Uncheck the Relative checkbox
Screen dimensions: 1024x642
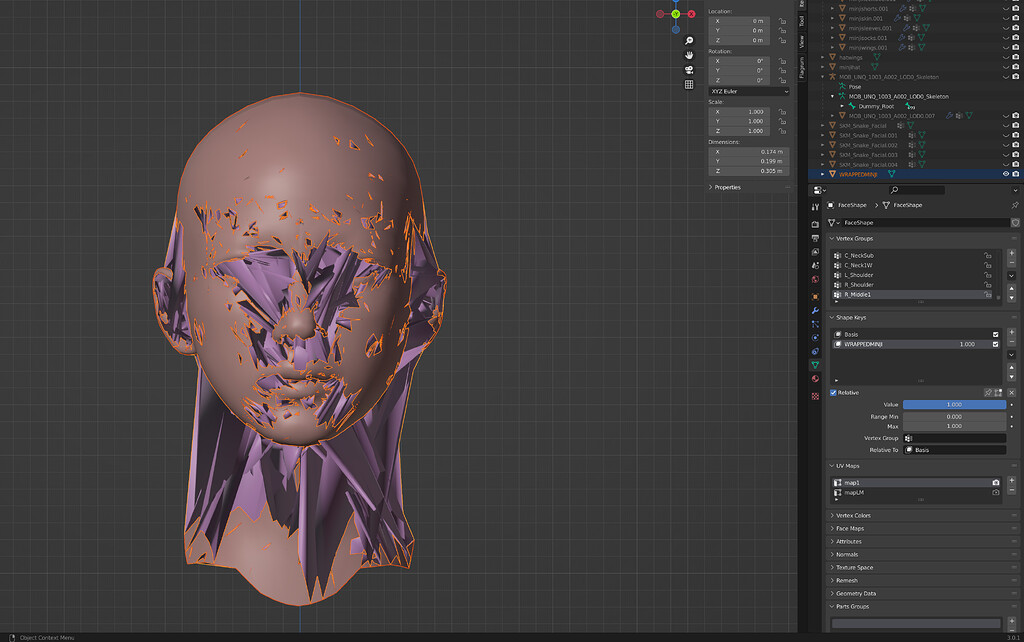pyautogui.click(x=833, y=393)
